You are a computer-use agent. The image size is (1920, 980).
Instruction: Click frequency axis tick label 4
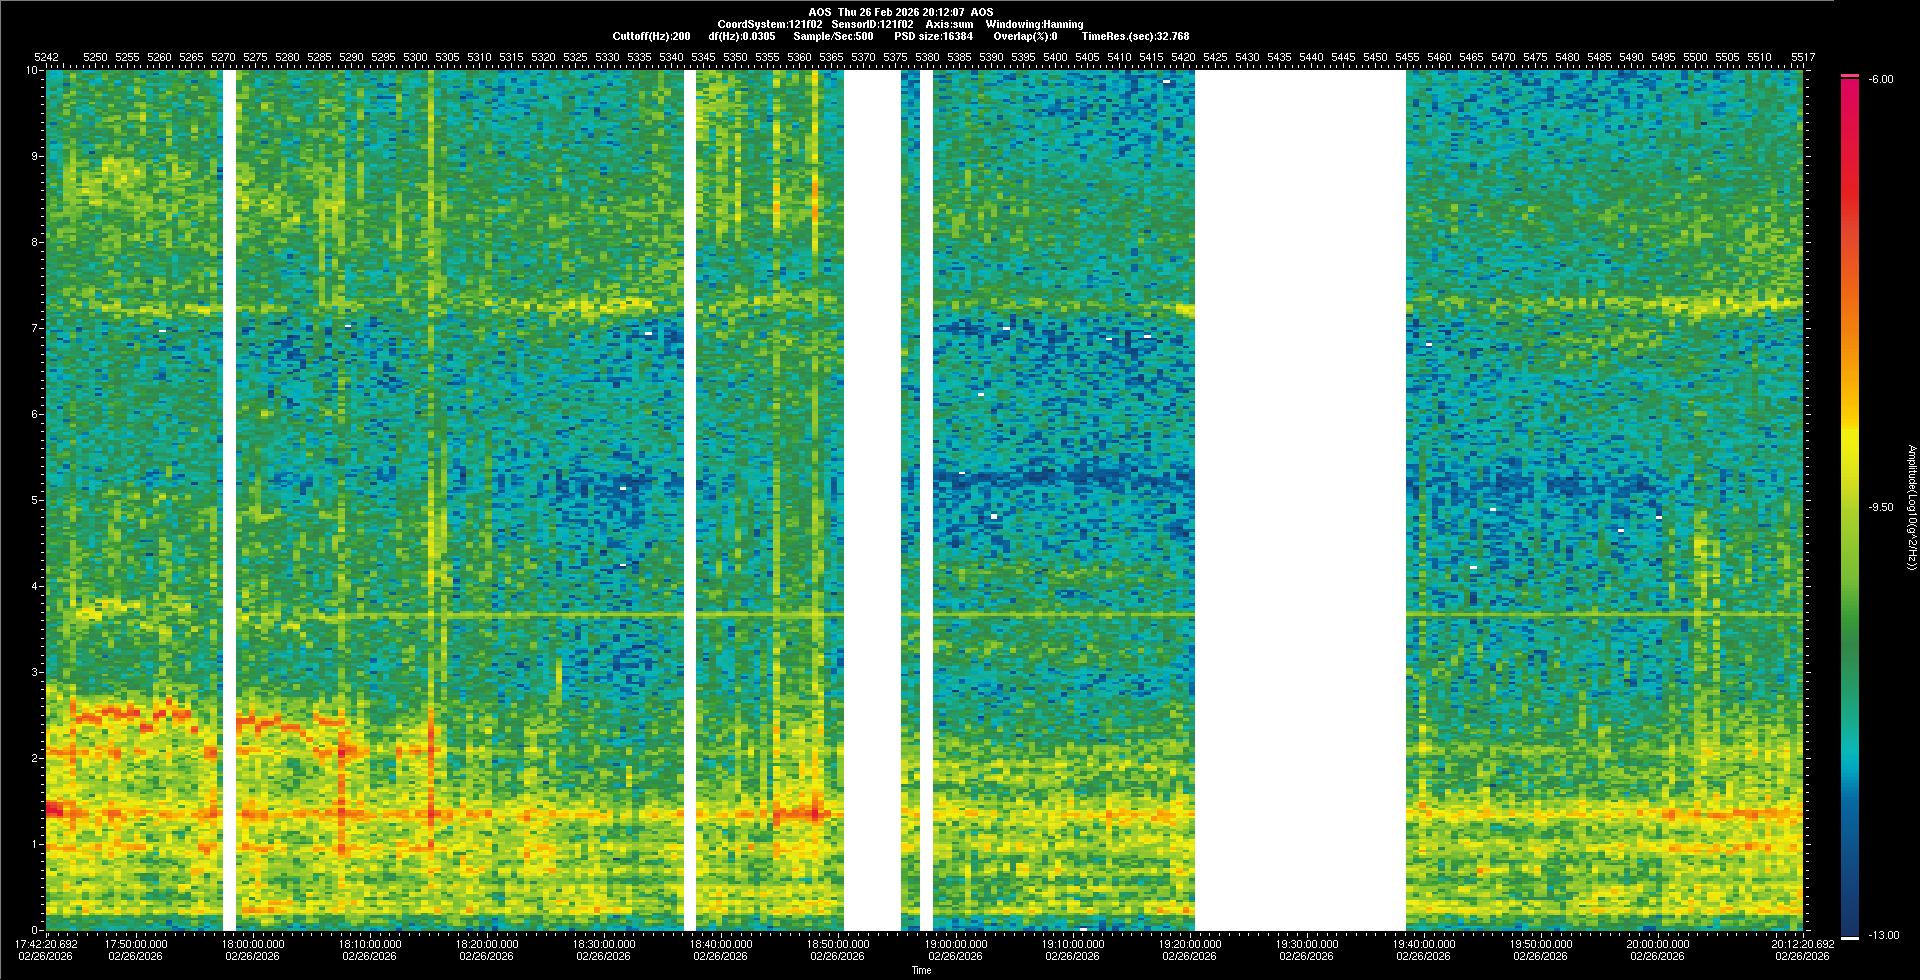[x=35, y=586]
